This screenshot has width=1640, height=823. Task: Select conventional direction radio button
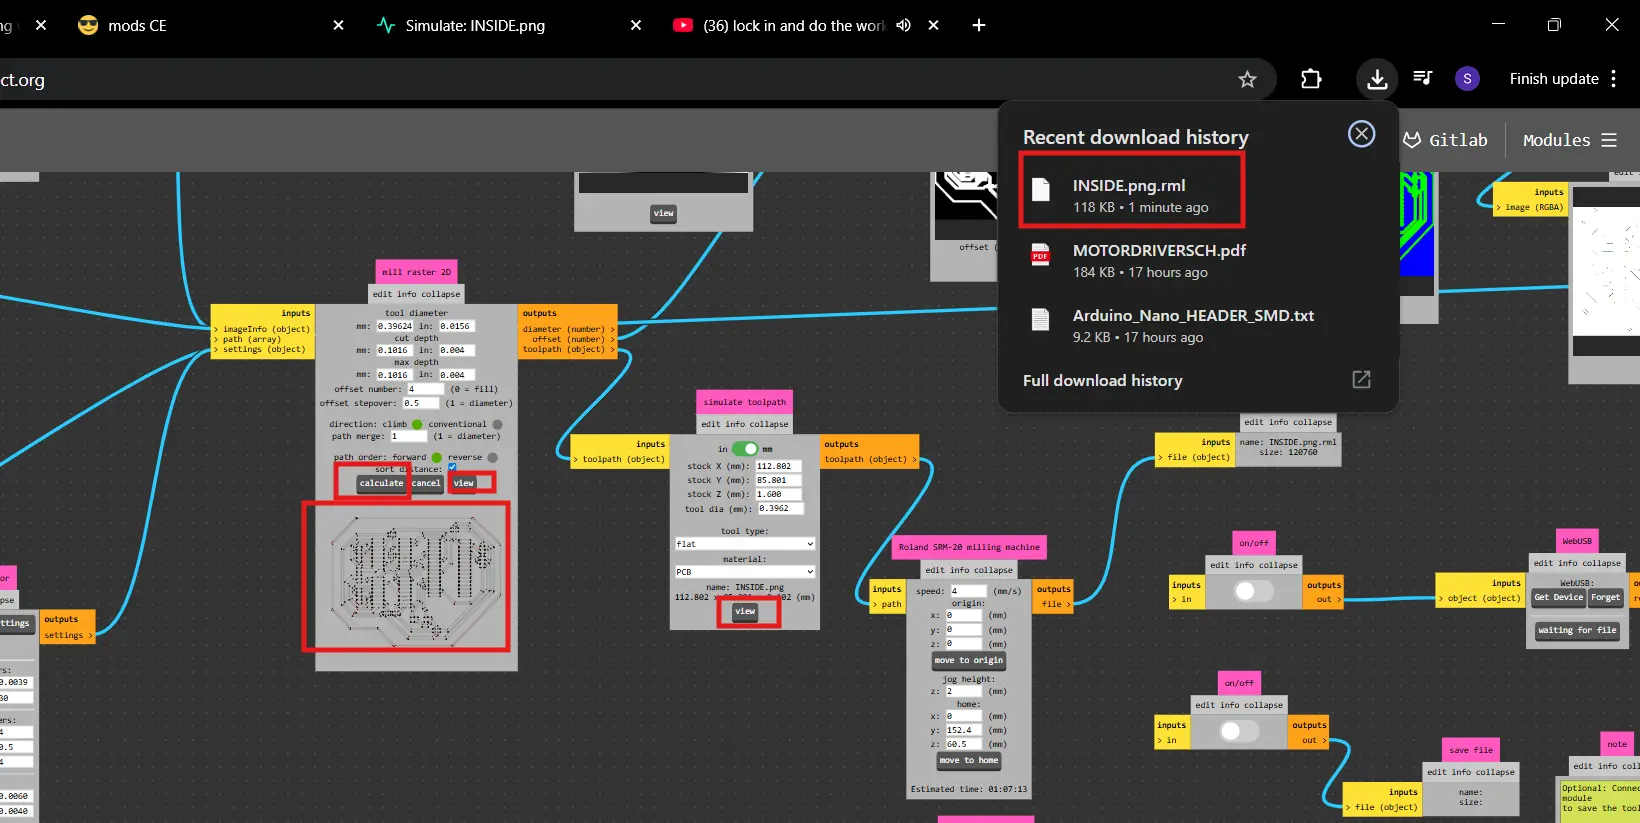[x=497, y=424]
